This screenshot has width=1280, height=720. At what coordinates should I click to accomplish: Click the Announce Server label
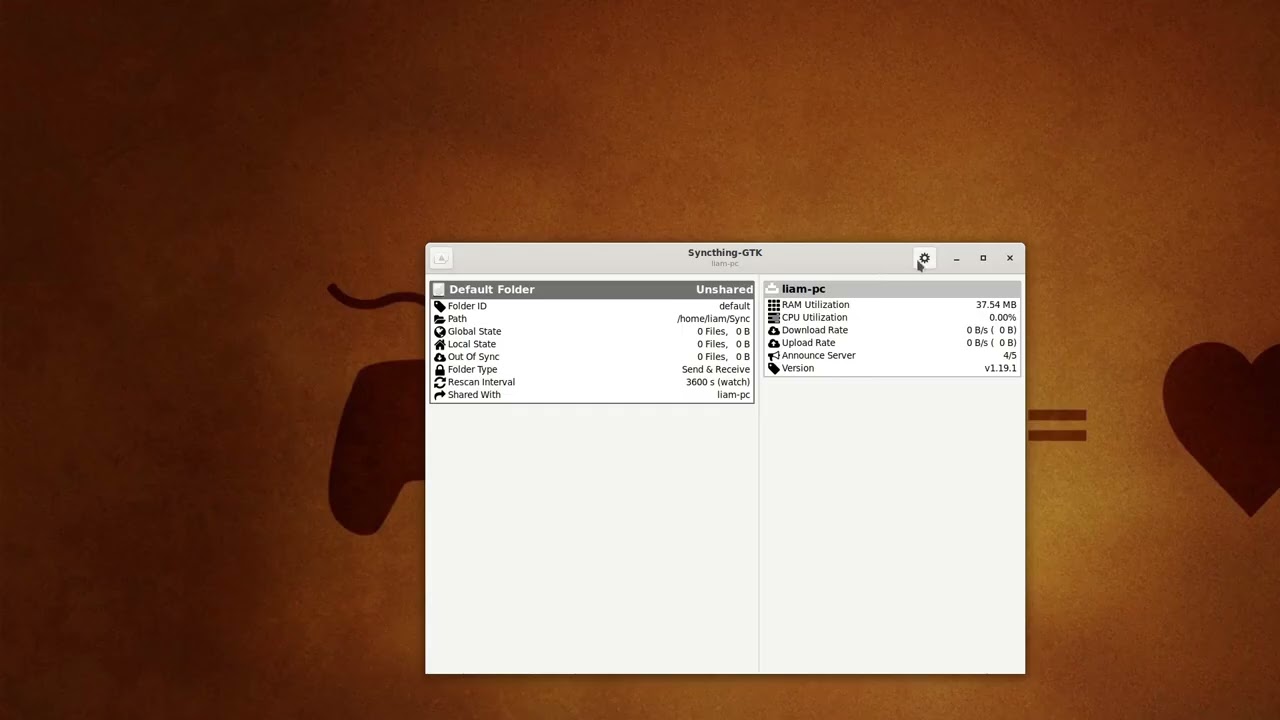click(818, 356)
